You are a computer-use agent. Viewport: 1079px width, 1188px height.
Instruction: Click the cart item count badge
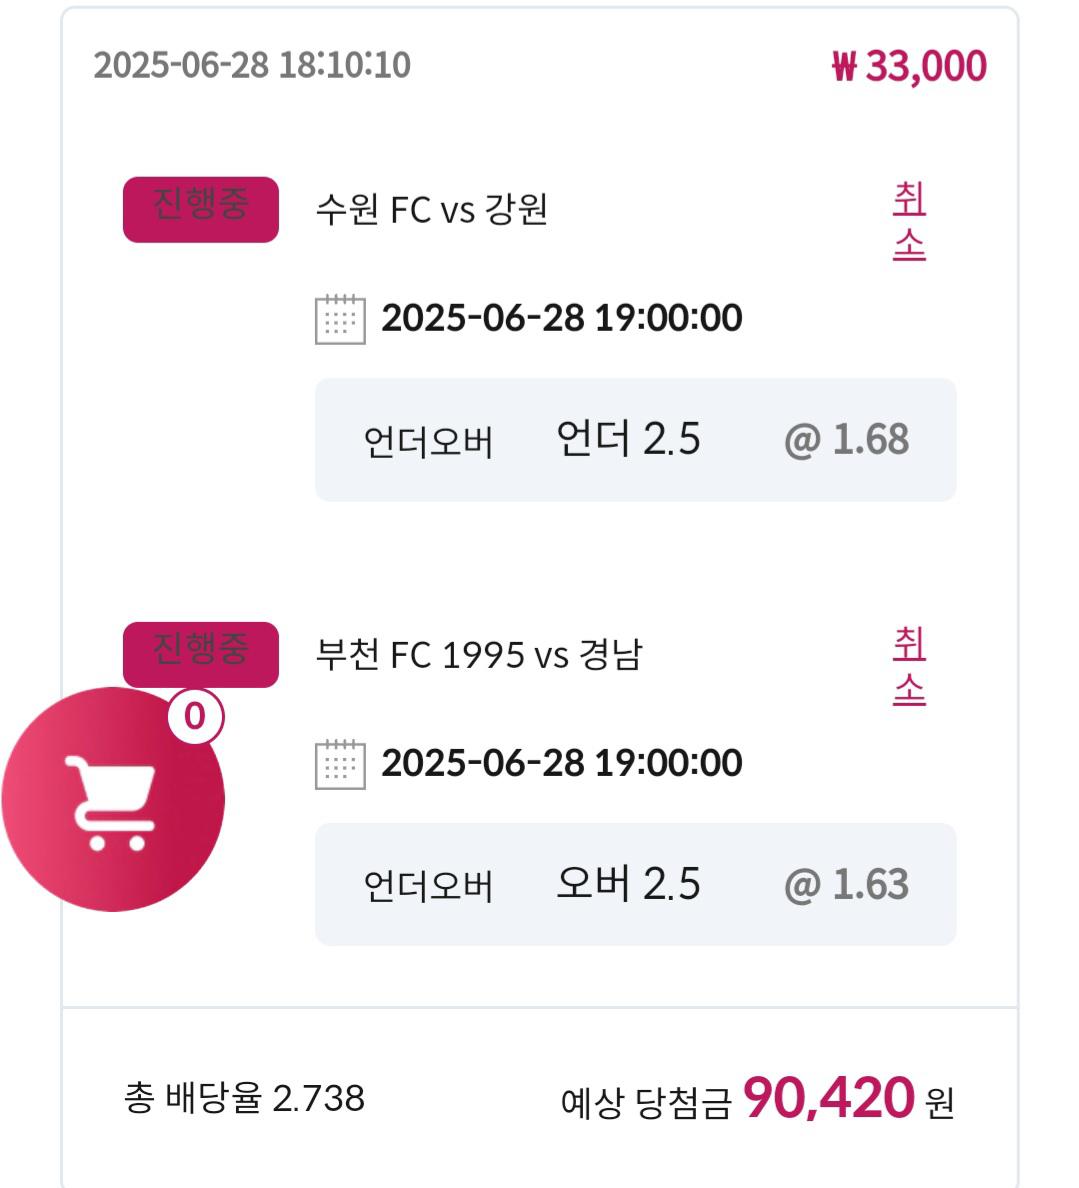(195, 716)
